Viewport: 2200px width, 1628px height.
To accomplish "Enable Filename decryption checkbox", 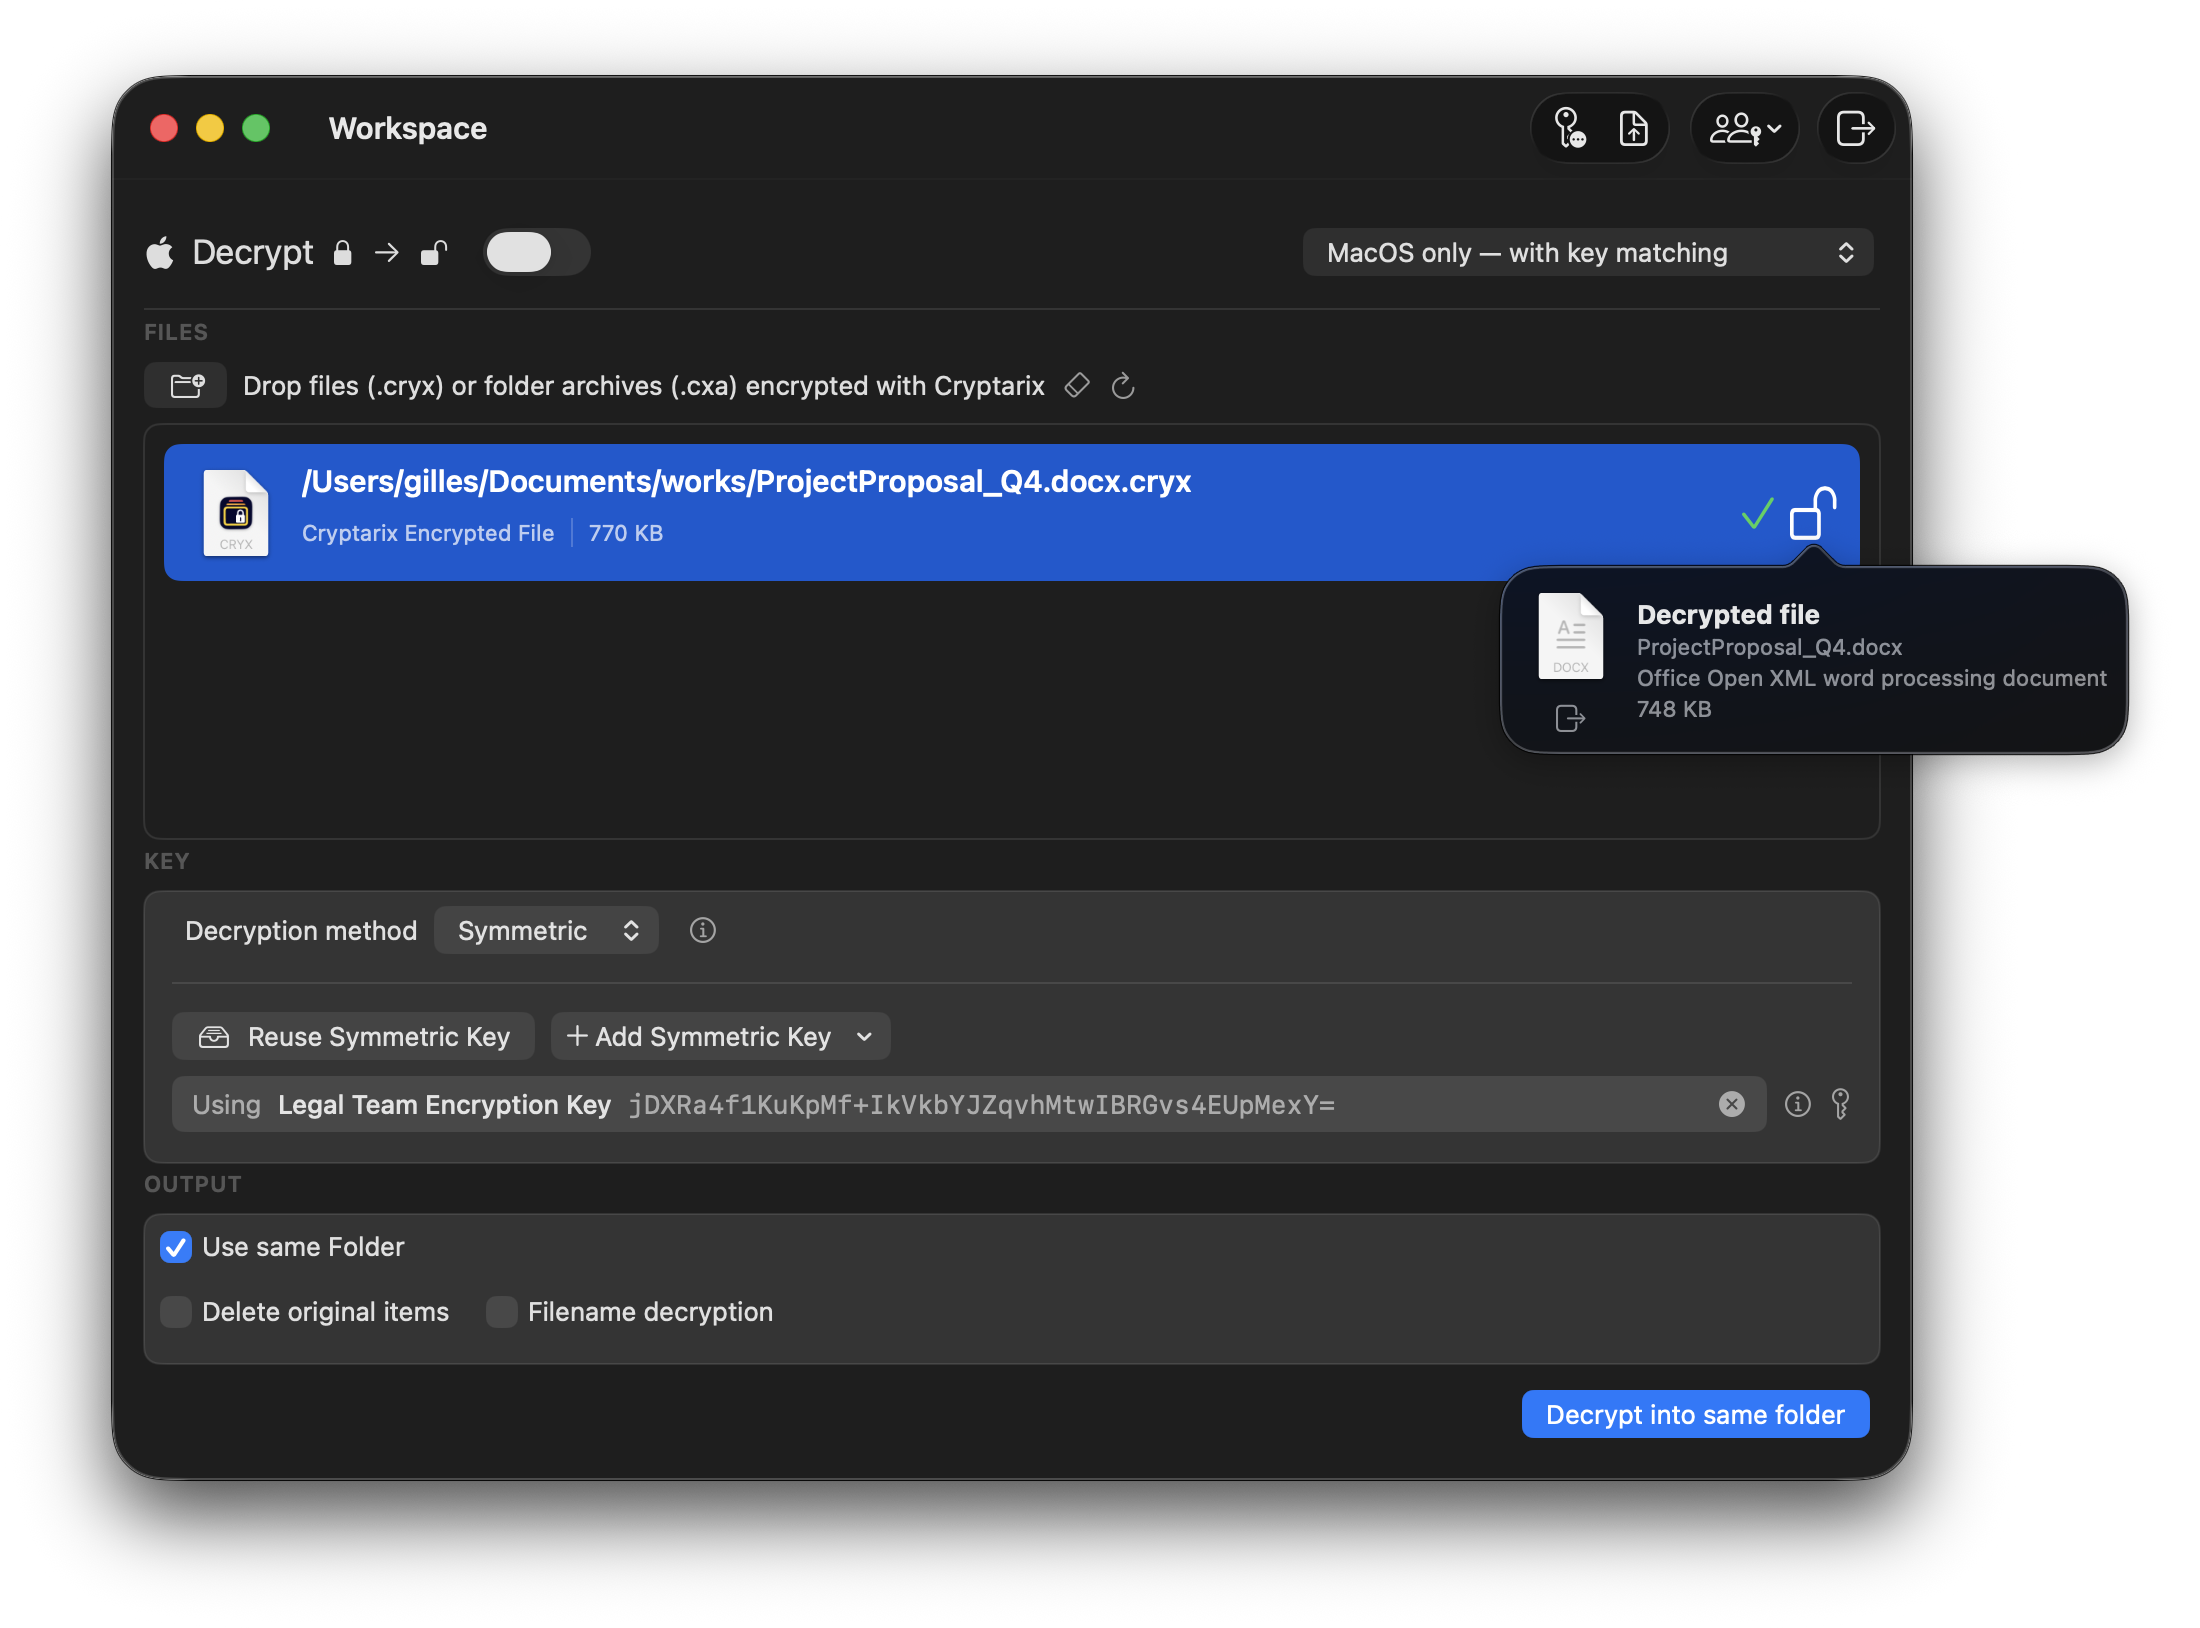I will click(502, 1311).
